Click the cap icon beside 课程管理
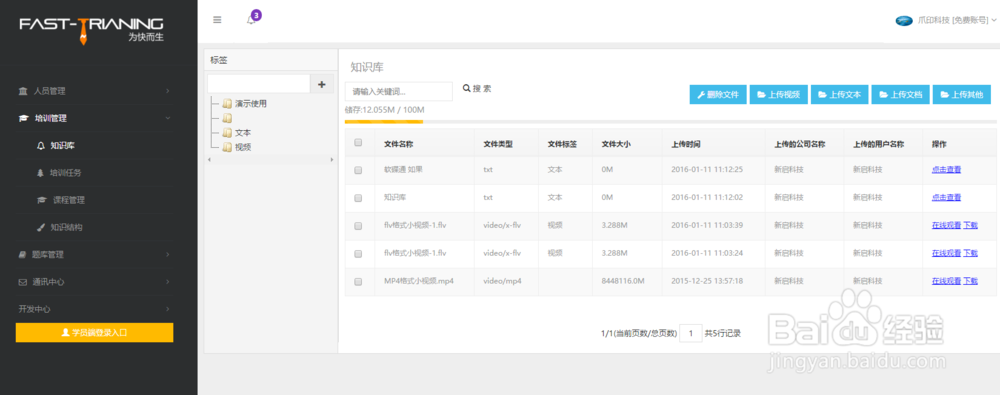Image resolution: width=1000 pixels, height=395 pixels. pyautogui.click(x=41, y=200)
